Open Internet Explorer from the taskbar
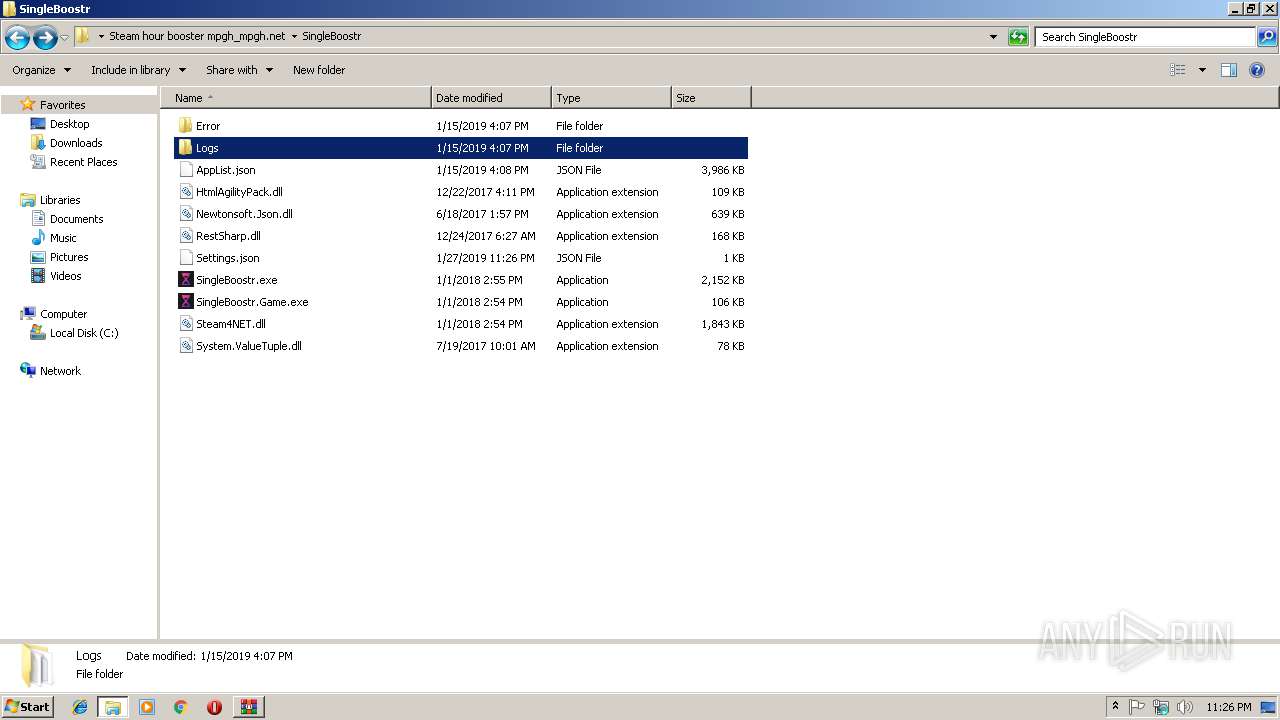1280x720 pixels. click(x=80, y=707)
